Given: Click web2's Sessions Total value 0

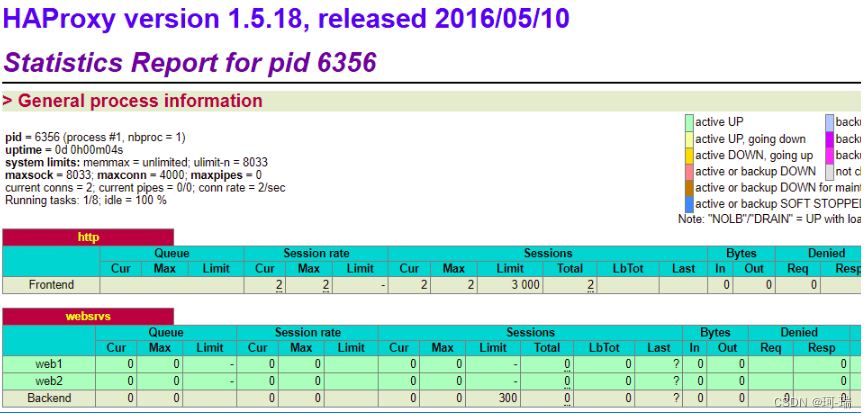Looking at the screenshot, I should pyautogui.click(x=567, y=382).
